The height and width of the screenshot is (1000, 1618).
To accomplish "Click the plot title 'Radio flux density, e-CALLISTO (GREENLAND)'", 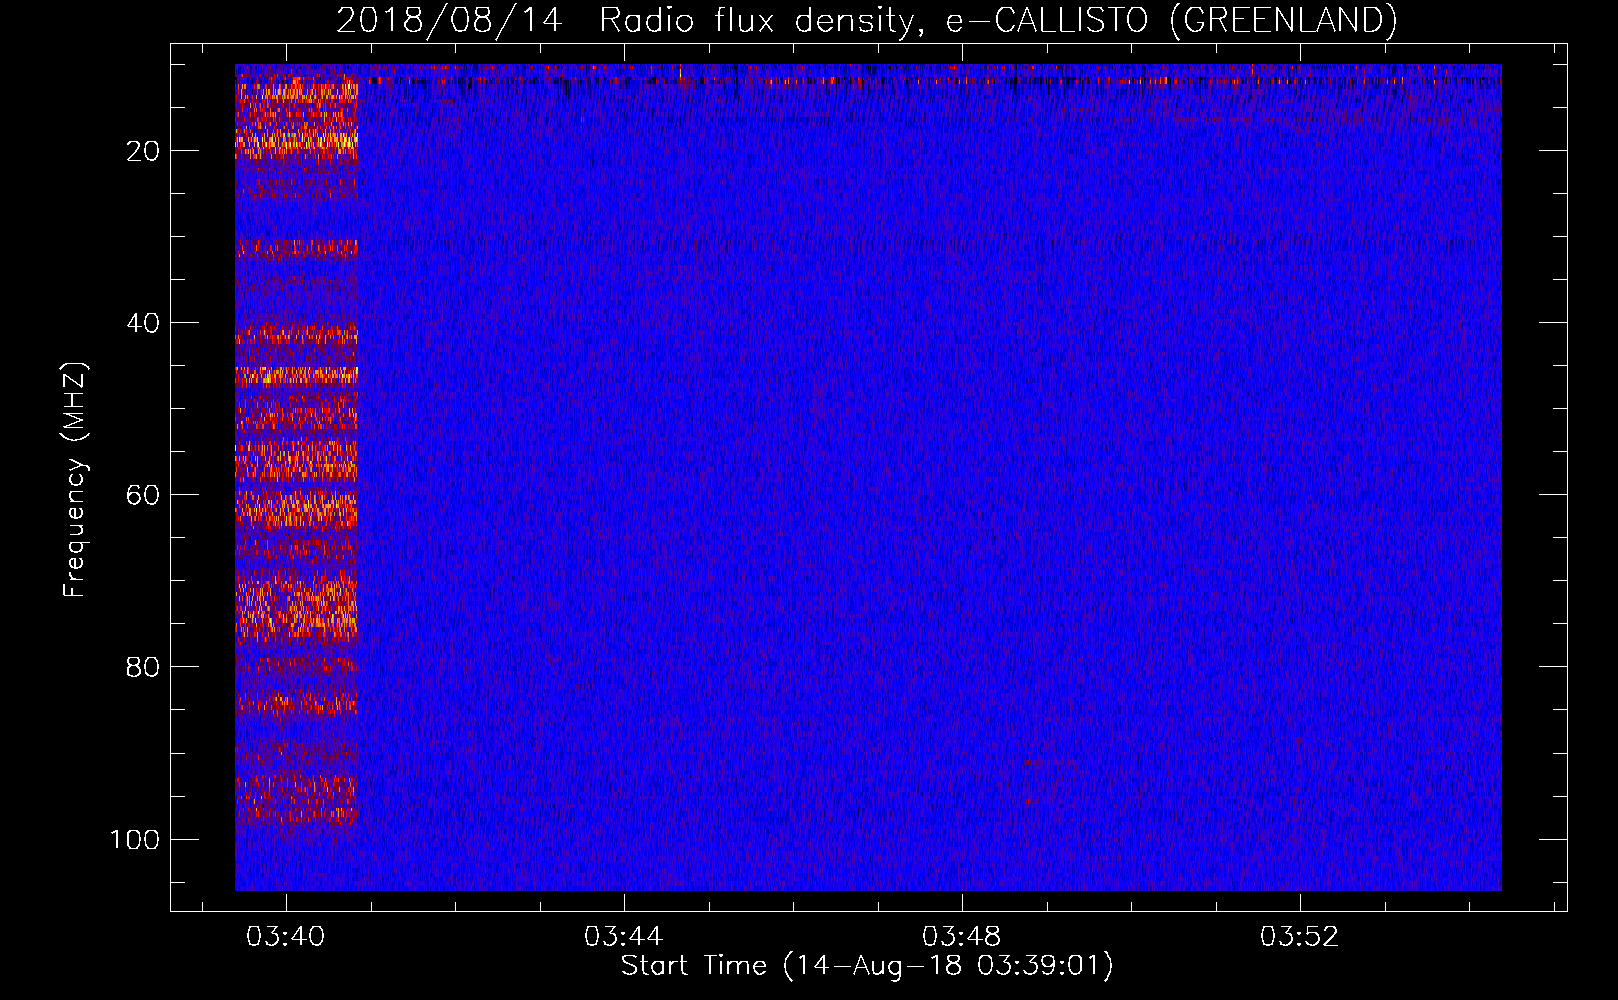I will point(998,20).
